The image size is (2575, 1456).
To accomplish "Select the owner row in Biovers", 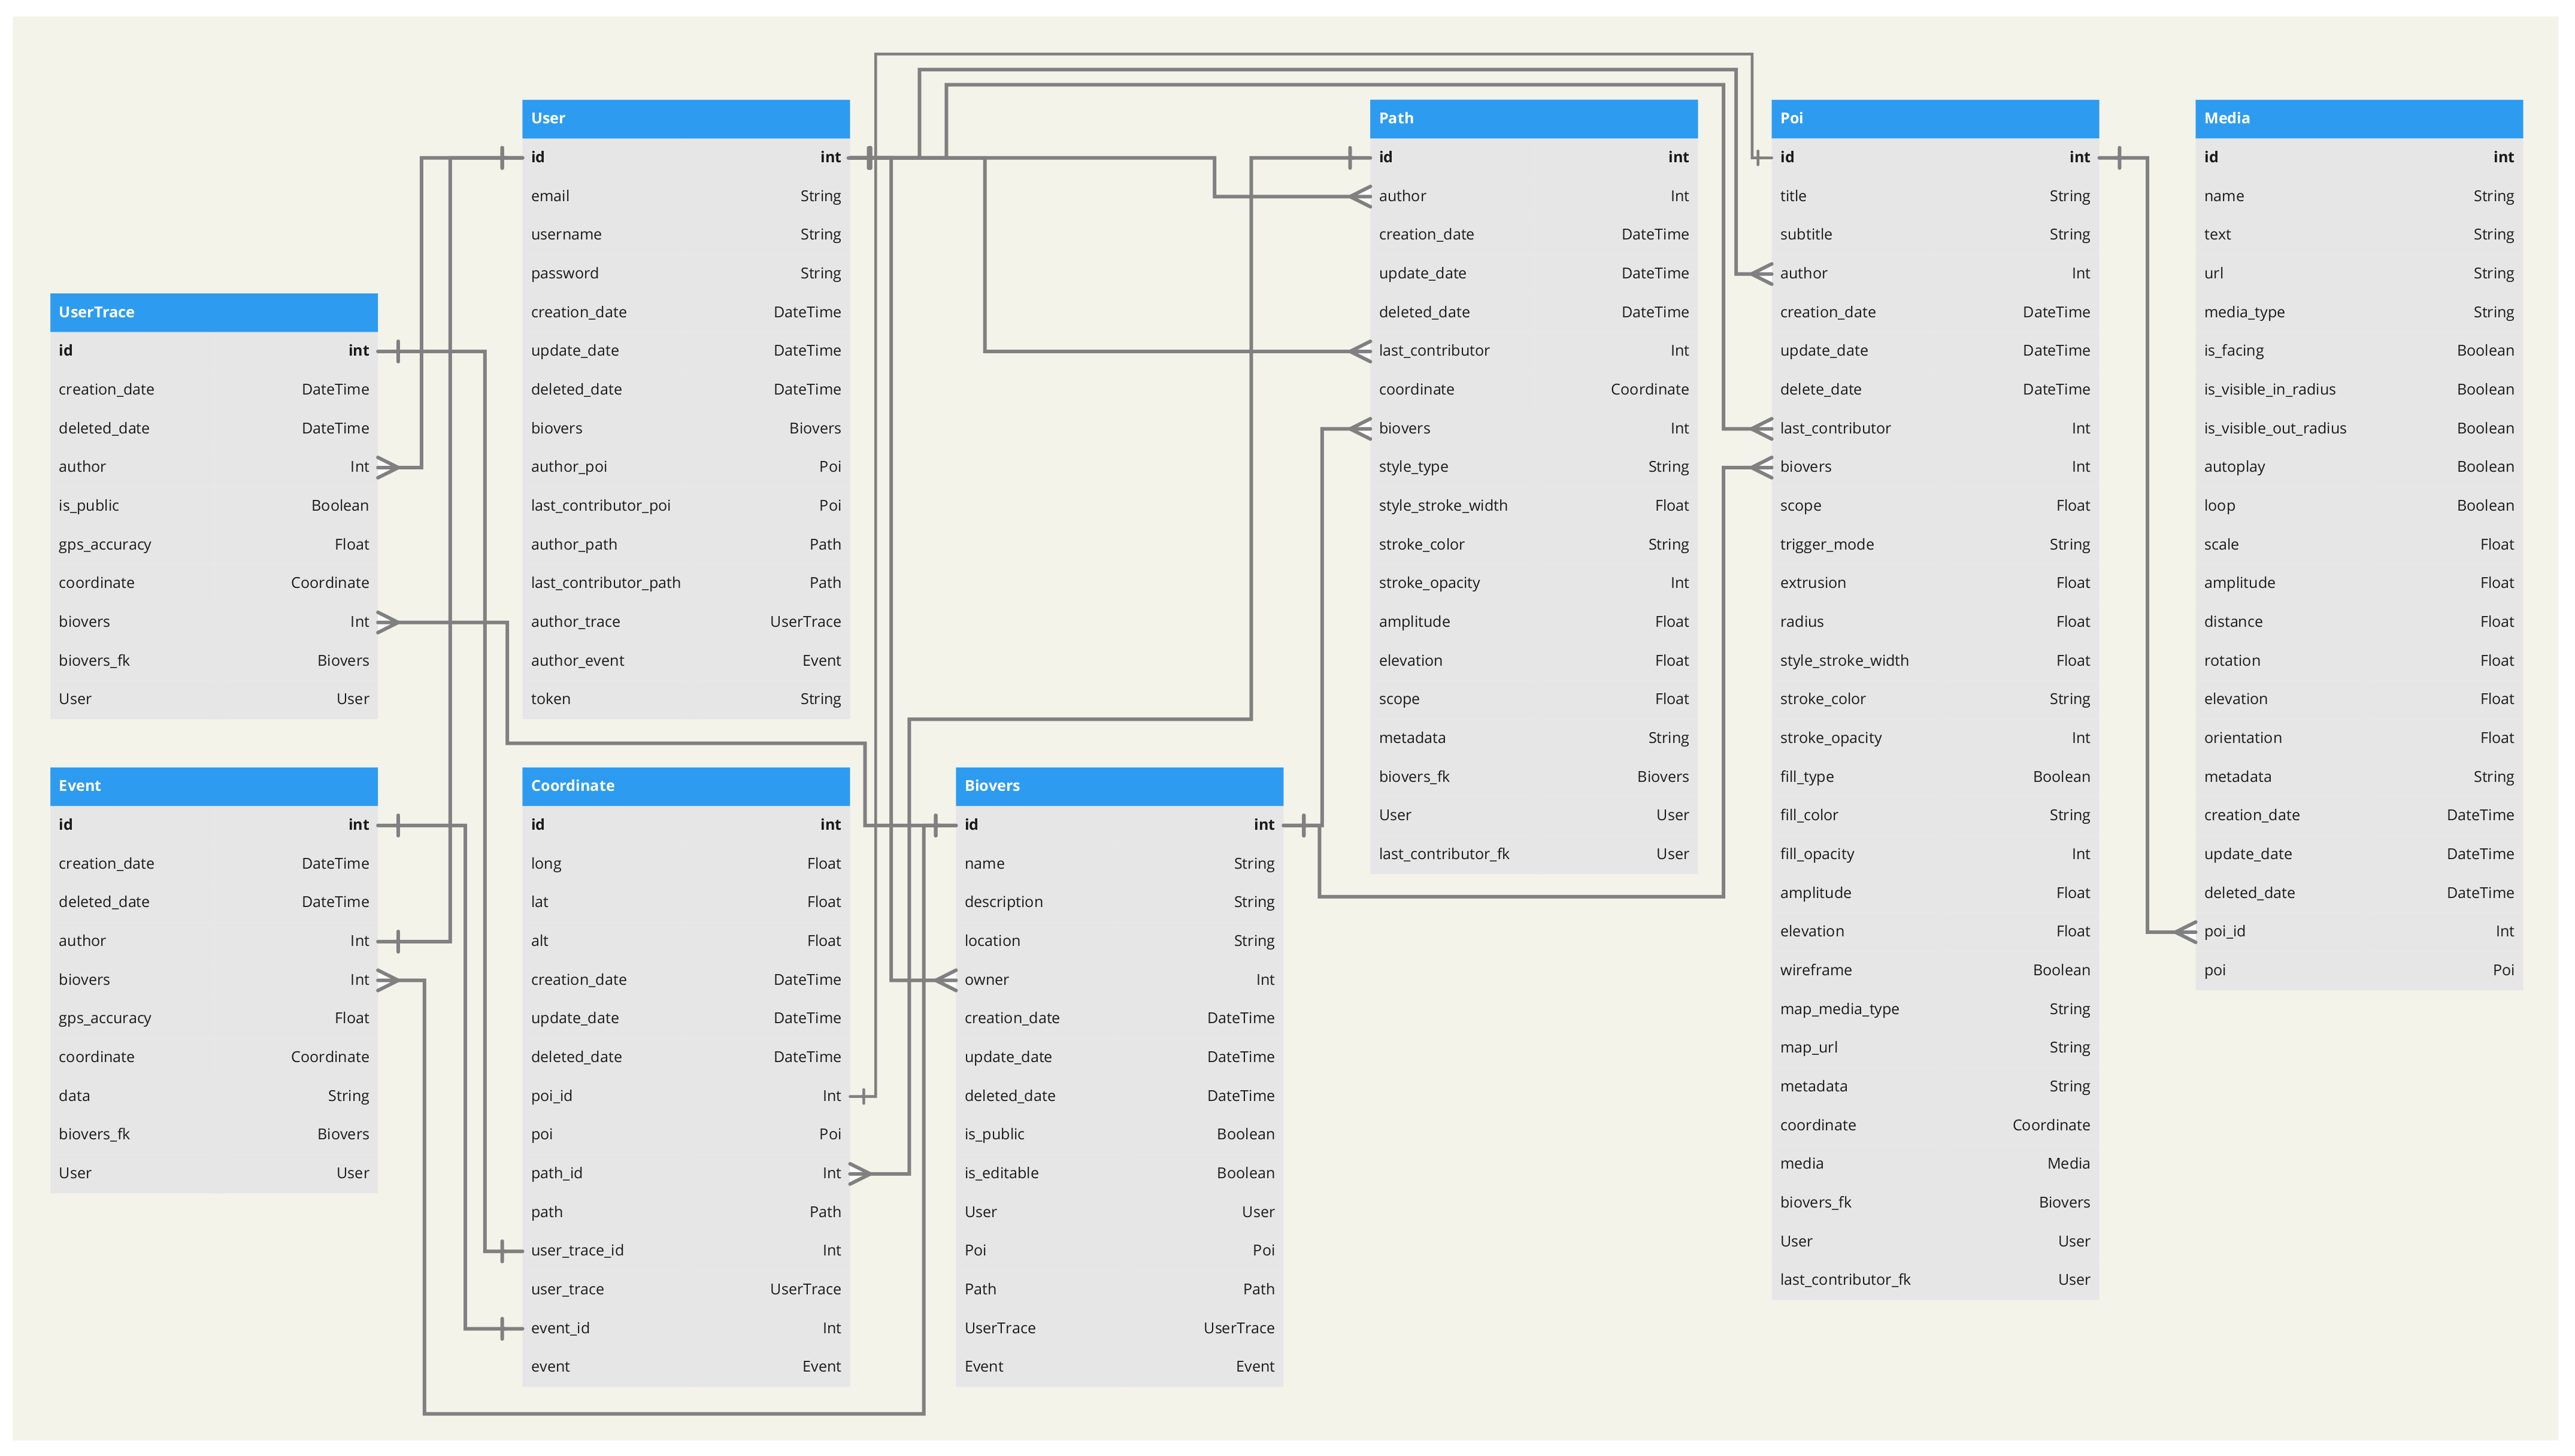I will [1118, 980].
